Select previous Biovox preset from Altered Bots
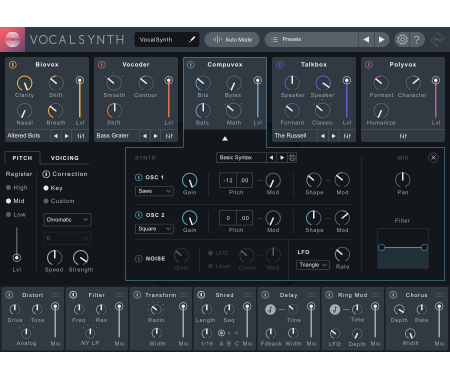 pyautogui.click(x=56, y=136)
